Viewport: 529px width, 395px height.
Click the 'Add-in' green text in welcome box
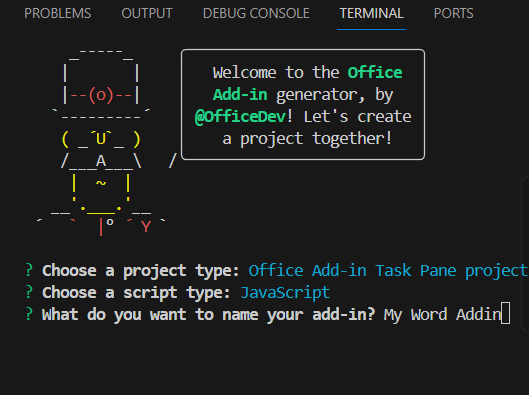[x=240, y=95]
